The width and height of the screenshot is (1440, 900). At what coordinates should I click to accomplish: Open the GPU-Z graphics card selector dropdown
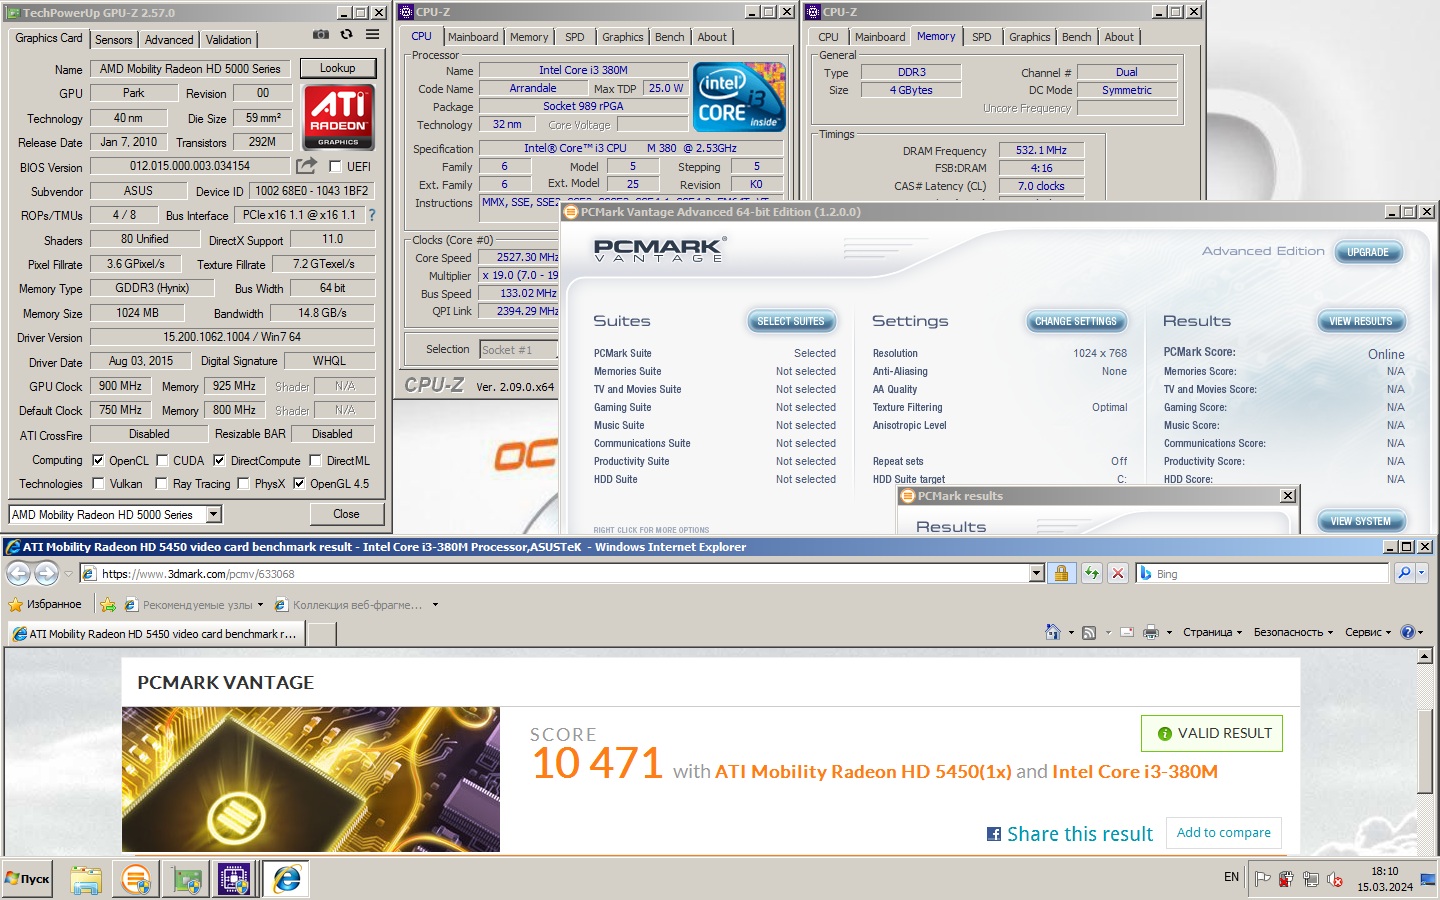[213, 515]
